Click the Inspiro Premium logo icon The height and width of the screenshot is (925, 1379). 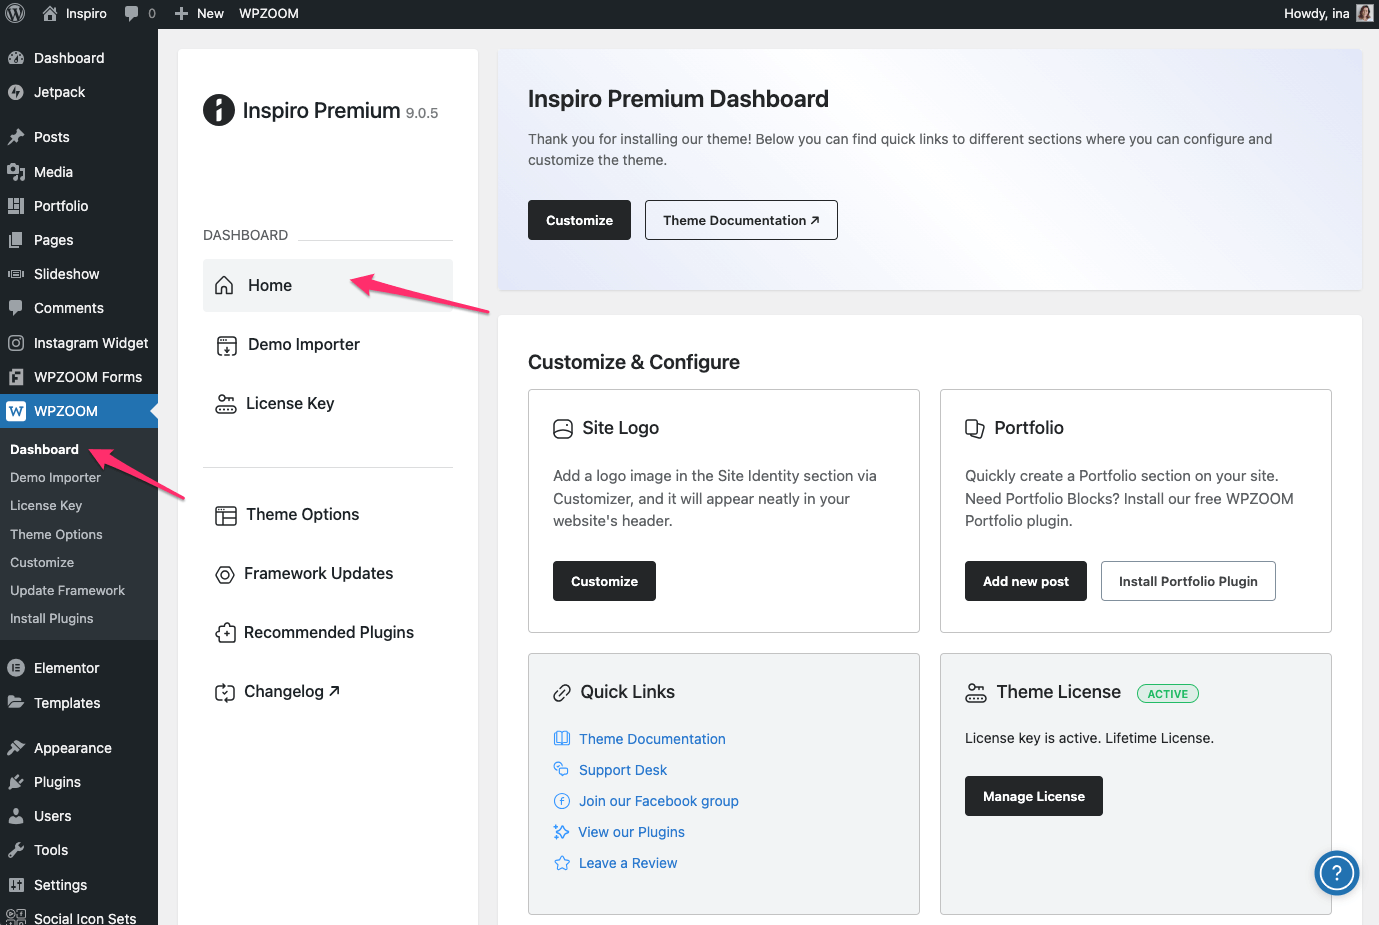pyautogui.click(x=219, y=110)
